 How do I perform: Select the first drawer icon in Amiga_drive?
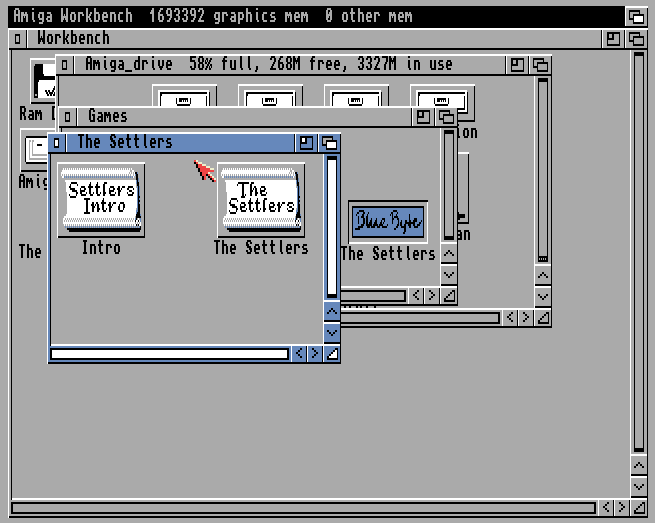click(184, 96)
